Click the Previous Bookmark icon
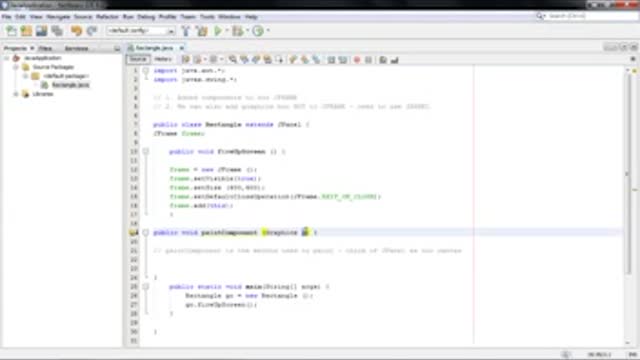This screenshot has width=640, height=360. (x=293, y=60)
